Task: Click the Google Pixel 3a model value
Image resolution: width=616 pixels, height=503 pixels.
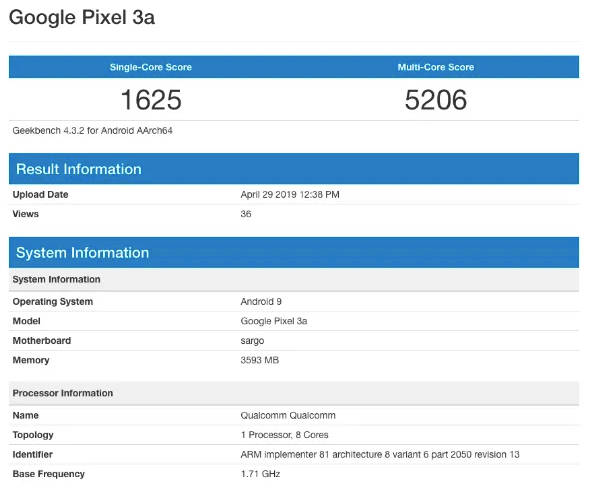Action: 276,321
